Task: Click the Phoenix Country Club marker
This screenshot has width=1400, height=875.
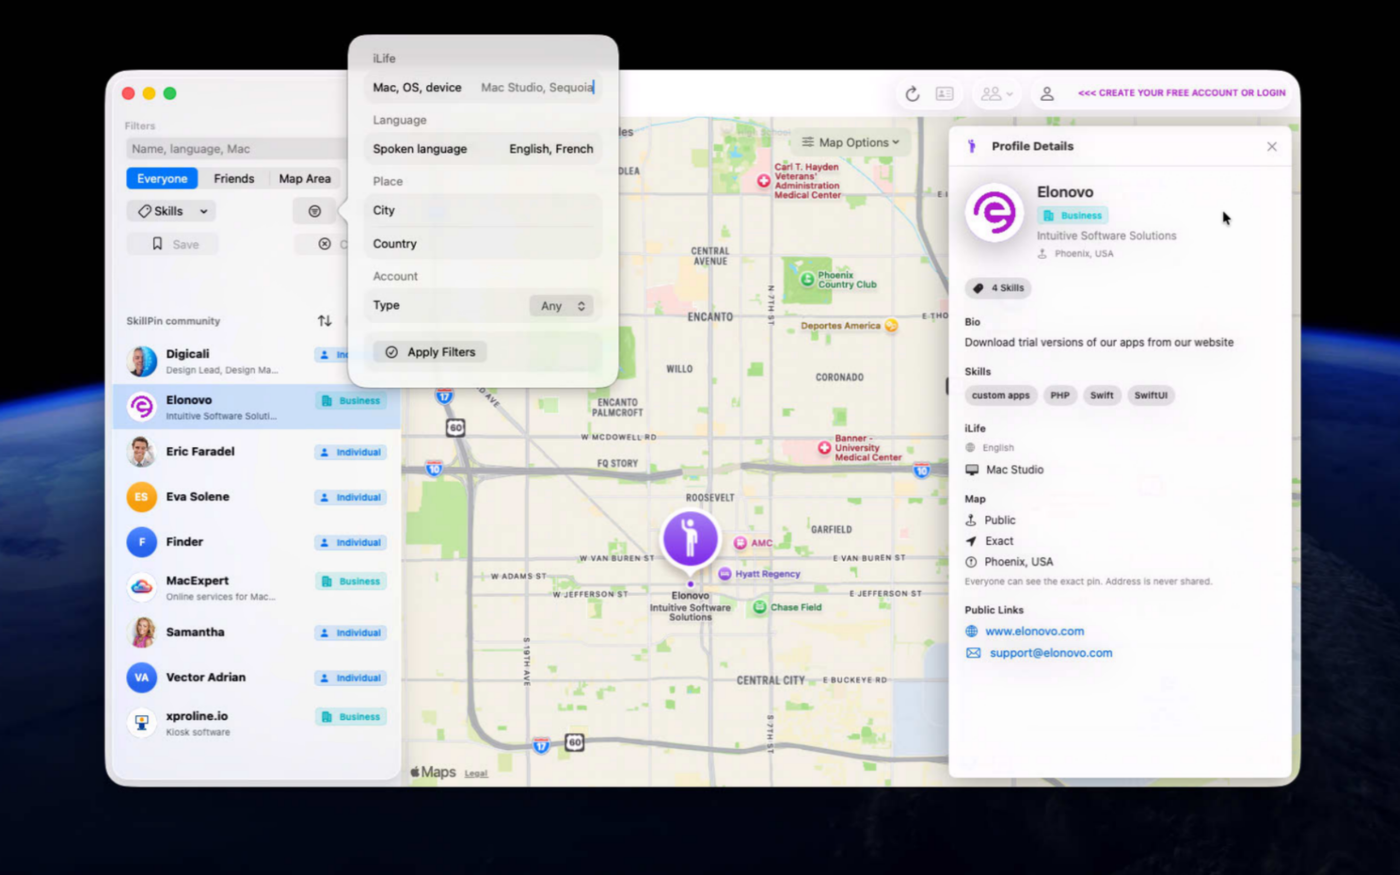Action: [807, 279]
